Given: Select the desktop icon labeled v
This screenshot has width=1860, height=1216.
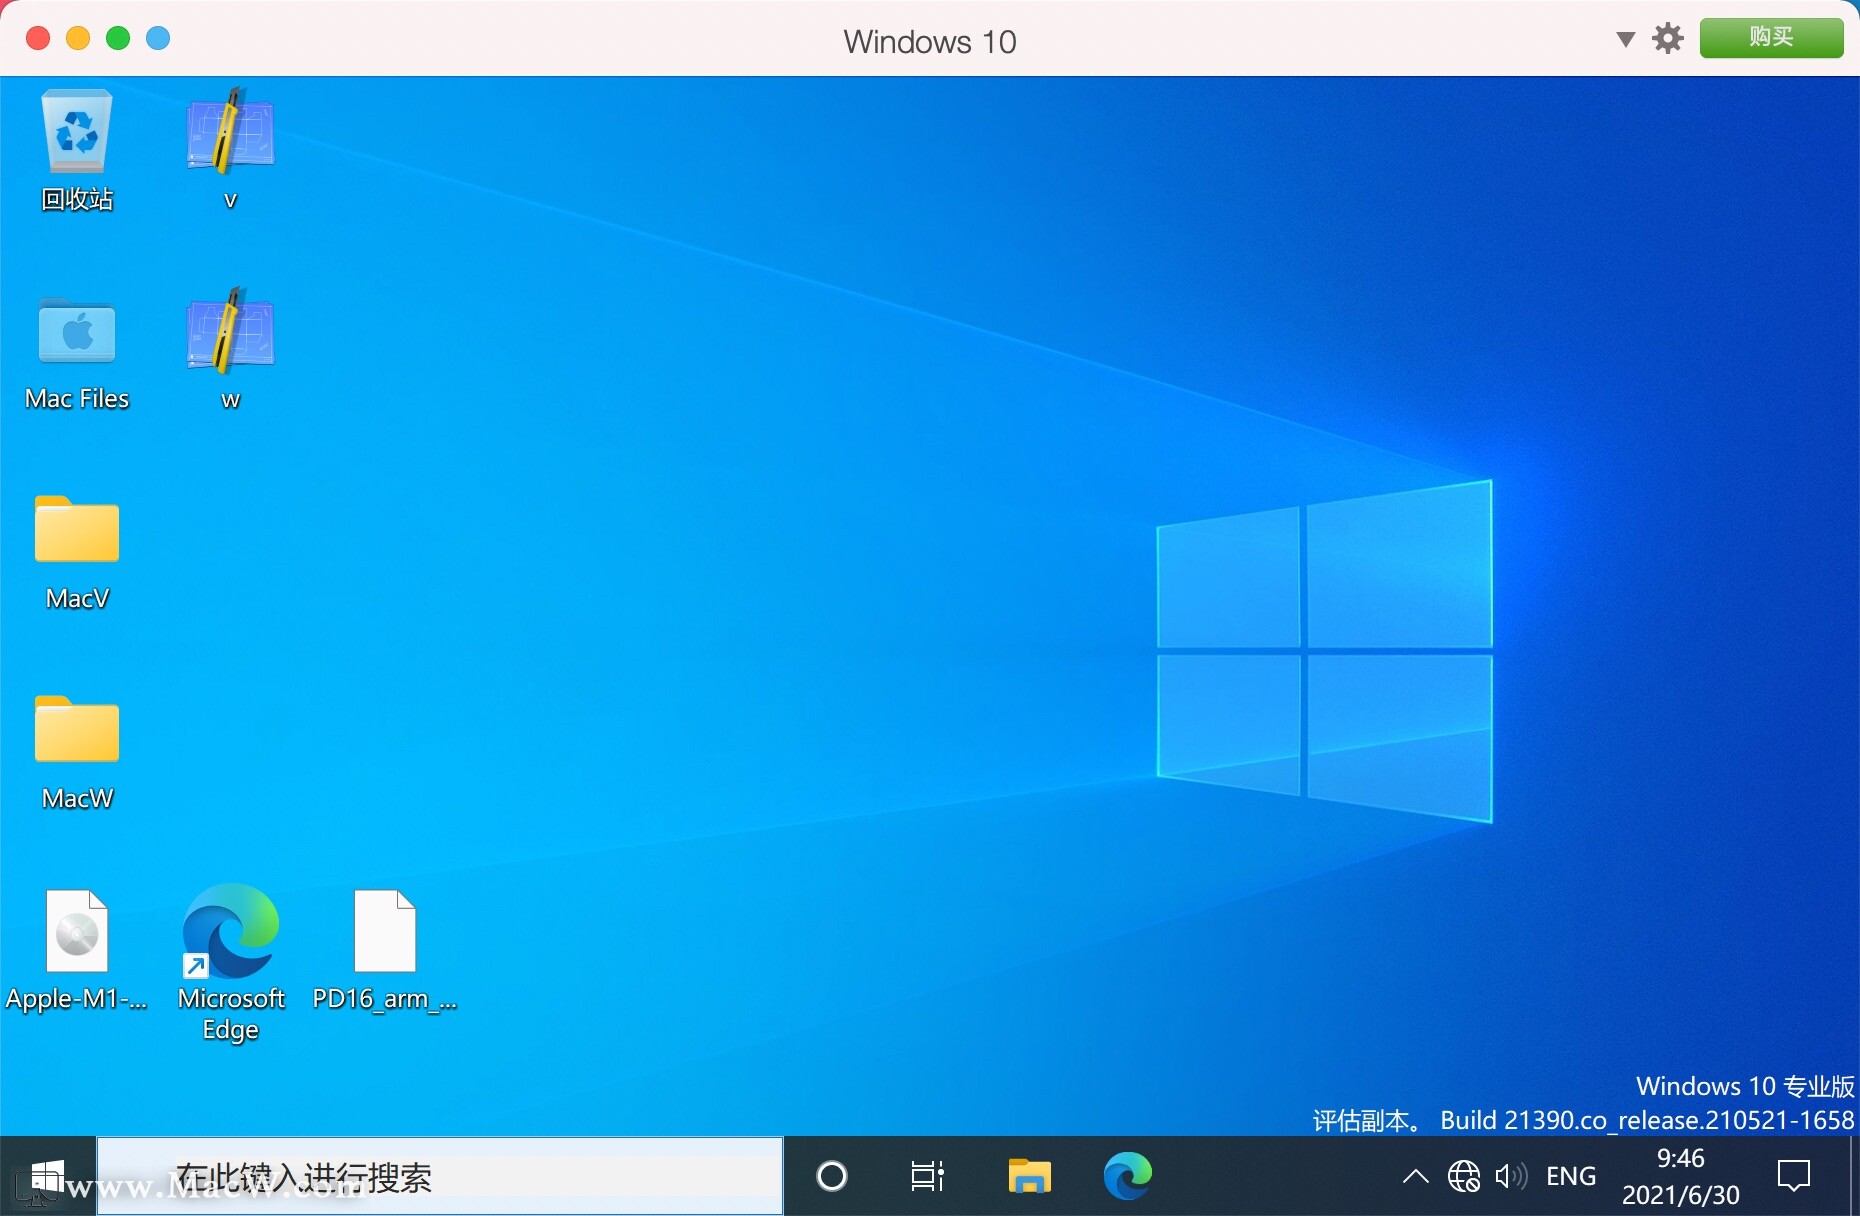Looking at the screenshot, I should click(230, 150).
